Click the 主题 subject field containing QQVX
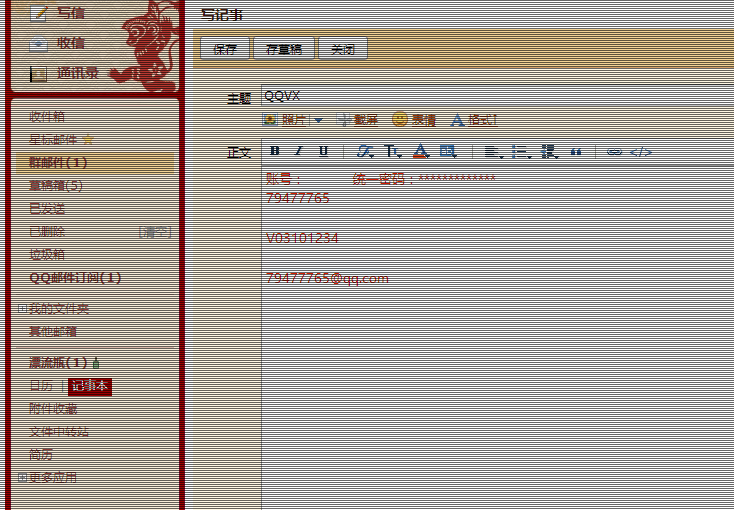Viewport: 734px width, 510px height. 497,96
